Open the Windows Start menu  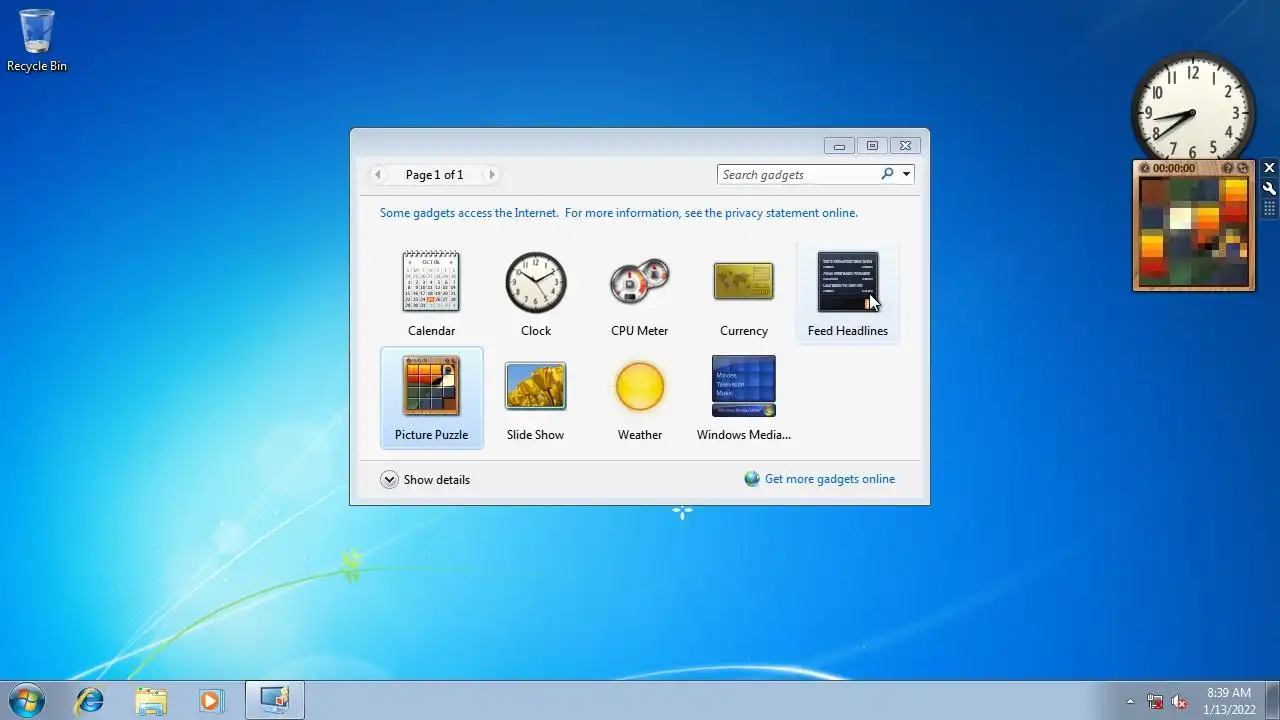26,700
